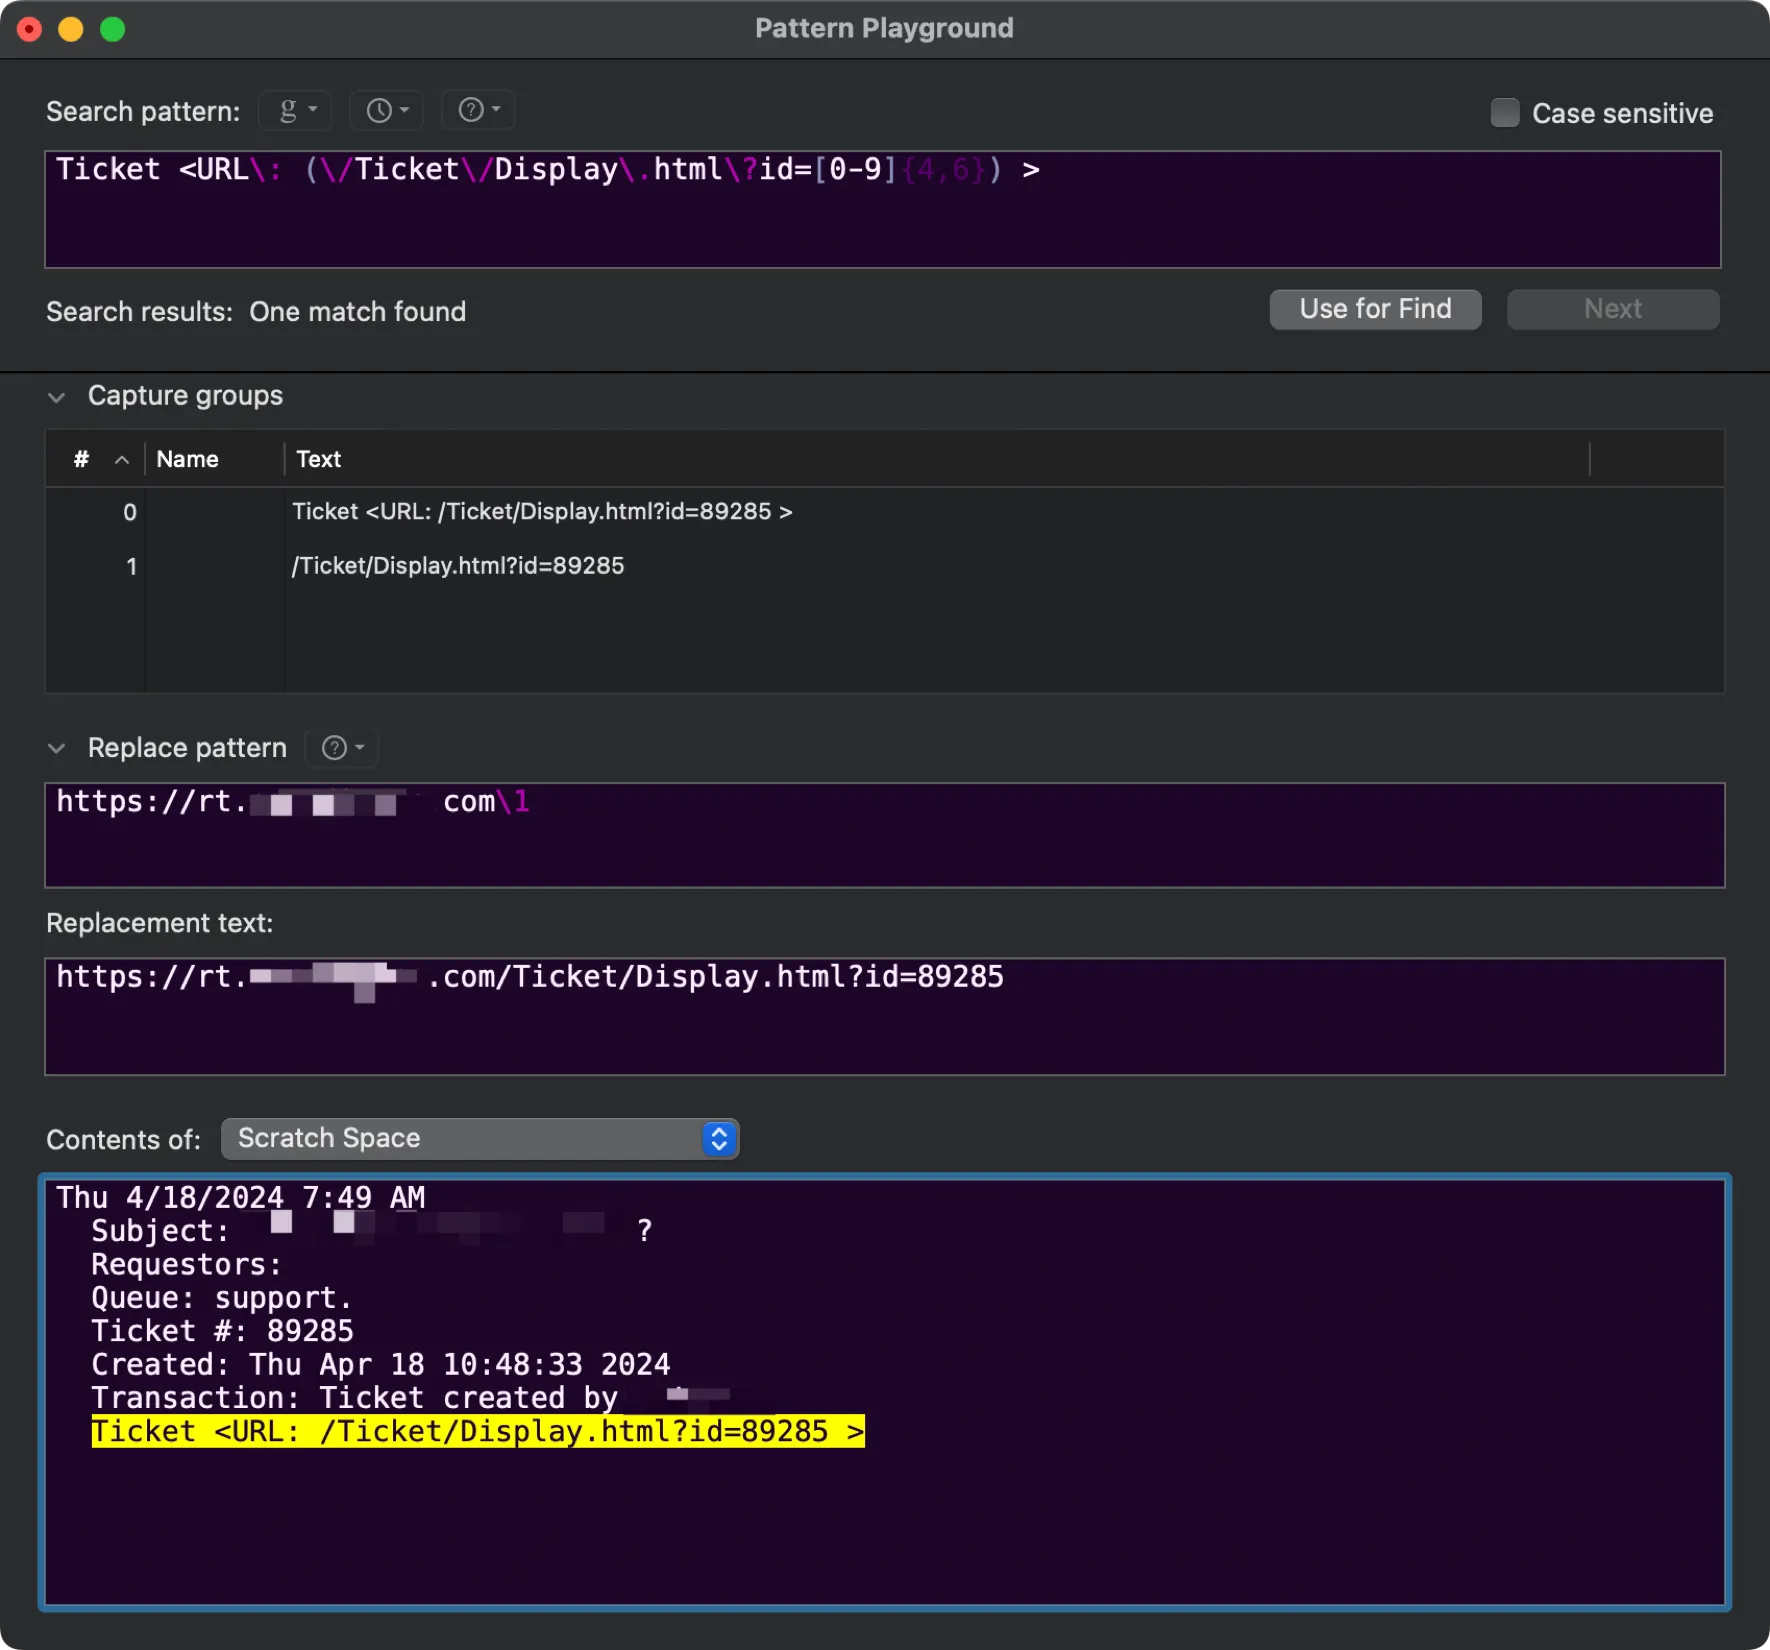Screen dimensions: 1770x1650
Task: Select capture group row 0
Action: (540, 512)
